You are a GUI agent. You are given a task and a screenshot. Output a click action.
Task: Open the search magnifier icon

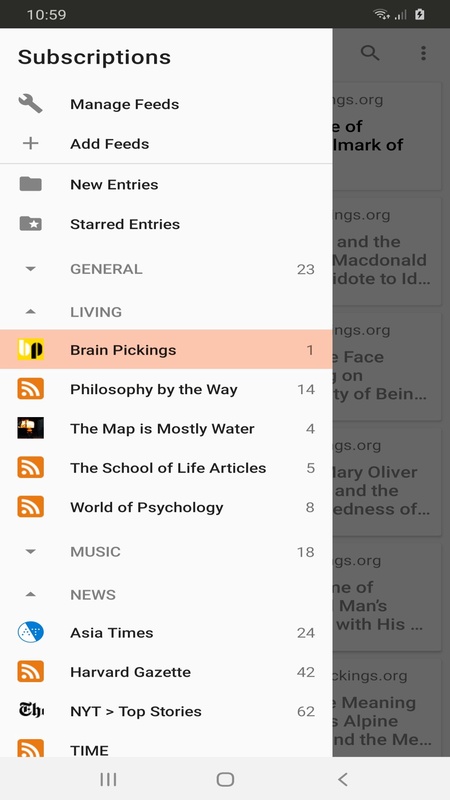click(370, 53)
